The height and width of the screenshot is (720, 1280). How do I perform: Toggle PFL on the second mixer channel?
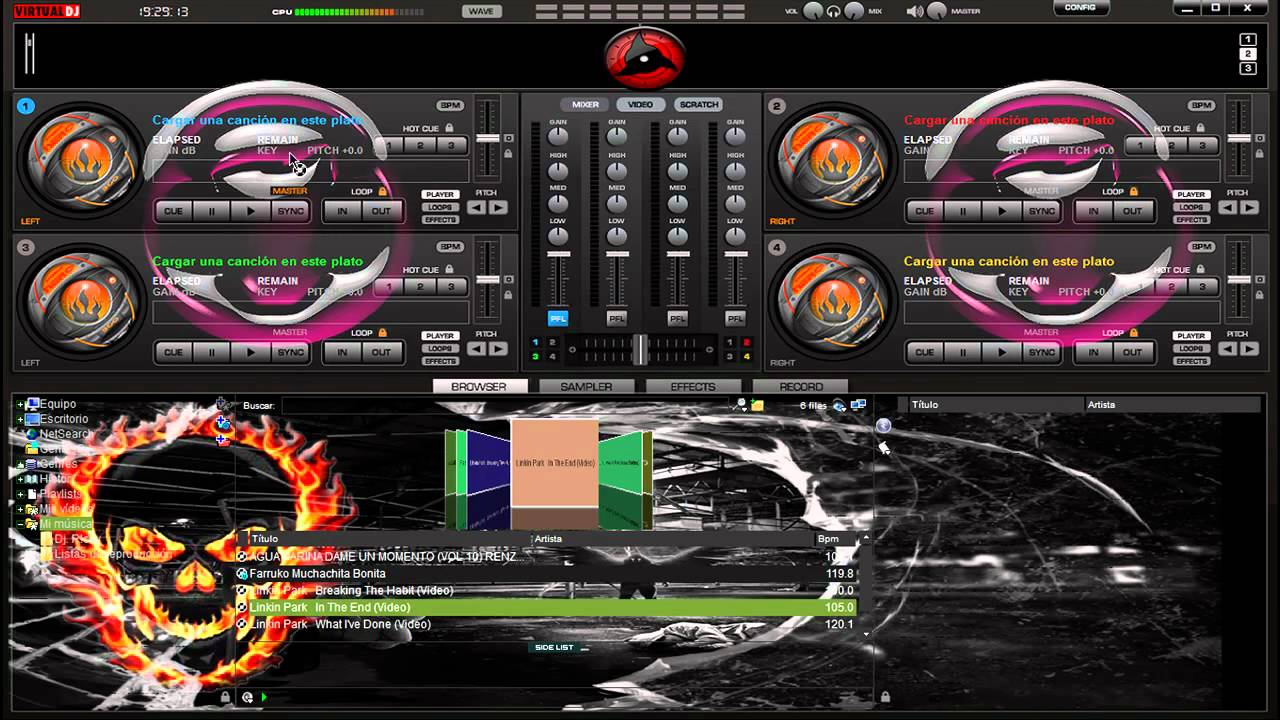617,318
